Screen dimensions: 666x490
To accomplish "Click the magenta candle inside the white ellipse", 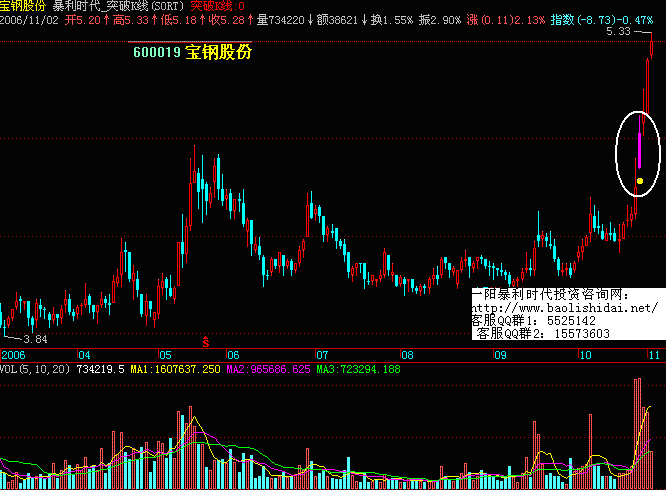I will click(639, 150).
